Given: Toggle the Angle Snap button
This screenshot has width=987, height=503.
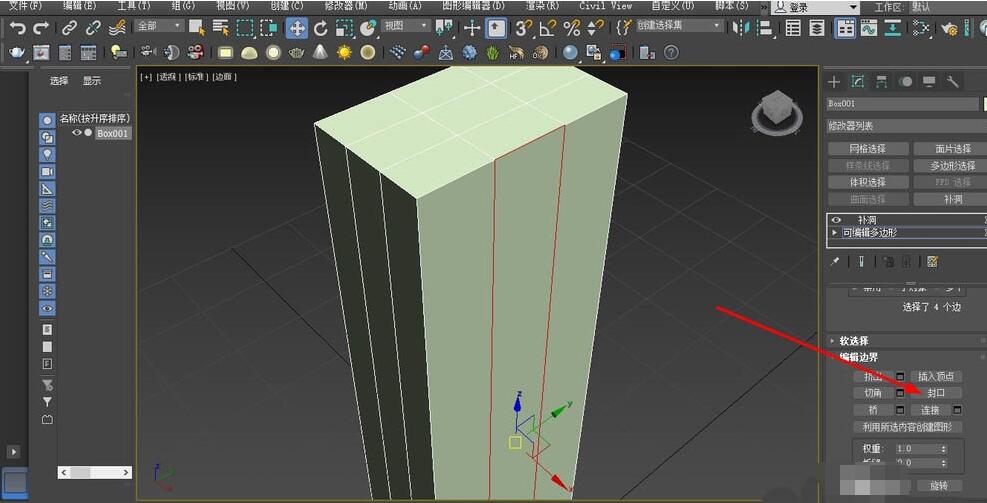Looking at the screenshot, I should click(548, 28).
